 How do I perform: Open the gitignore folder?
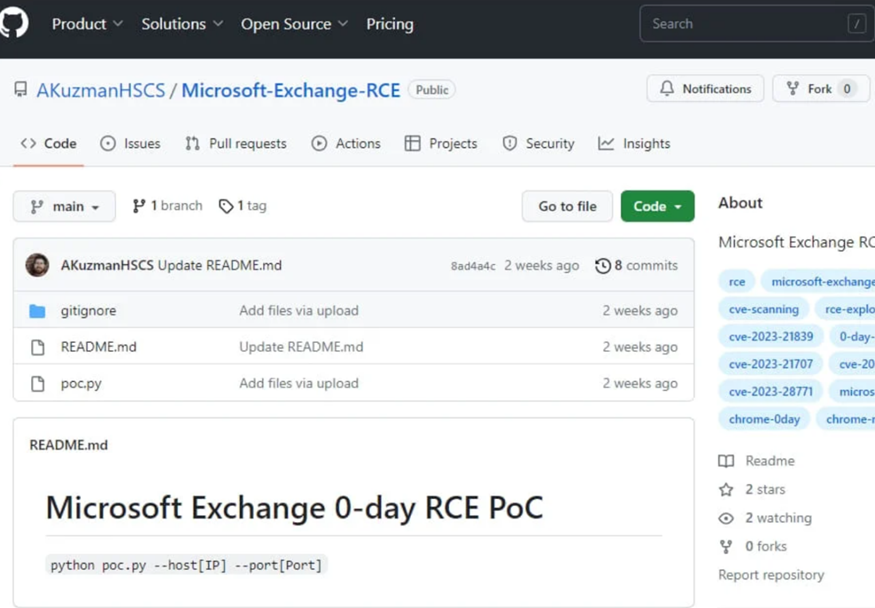(88, 311)
